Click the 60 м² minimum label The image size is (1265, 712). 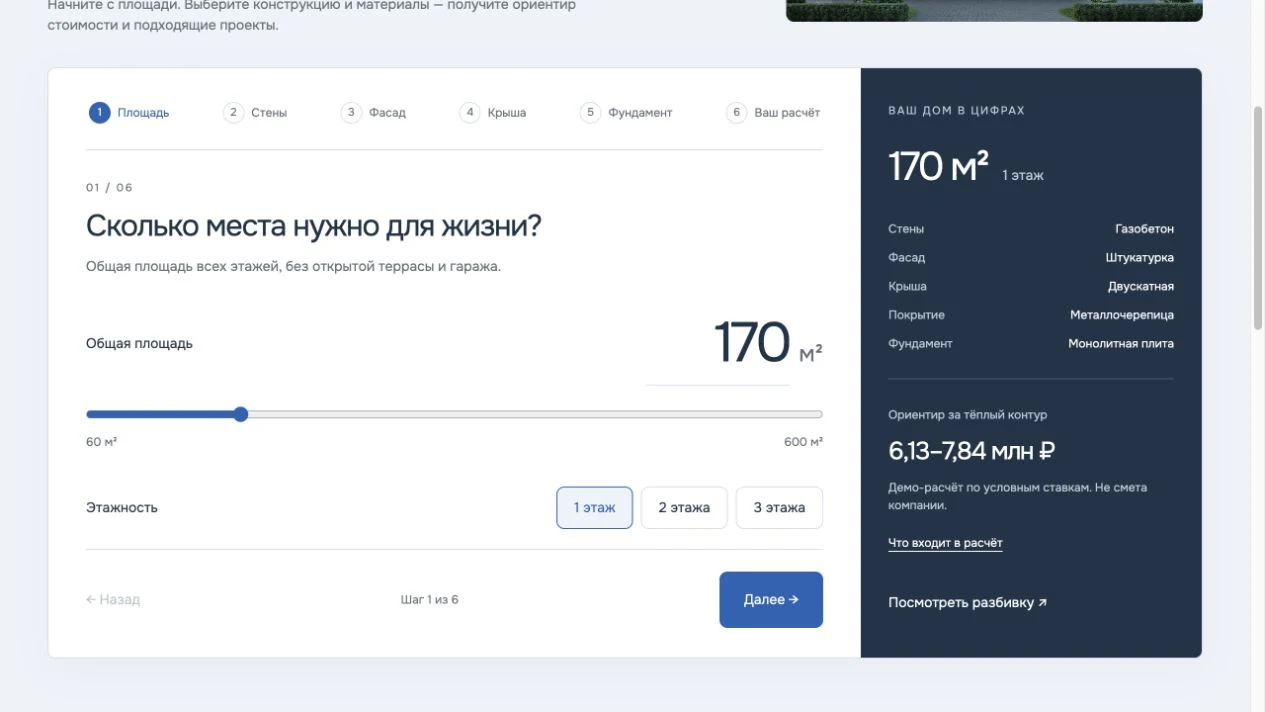coord(101,442)
